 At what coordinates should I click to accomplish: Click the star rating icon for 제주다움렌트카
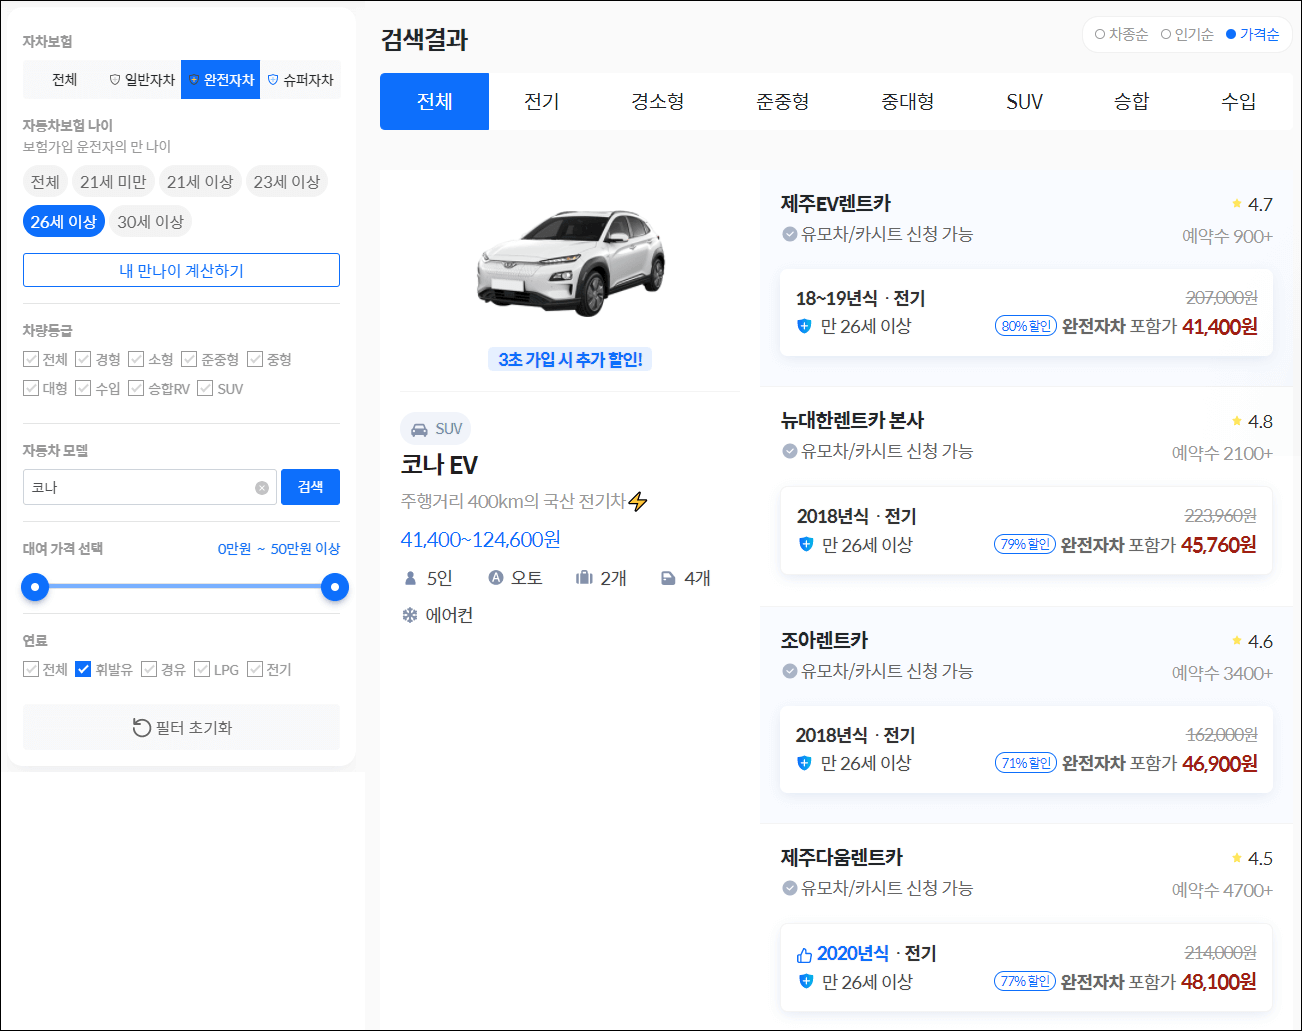(x=1237, y=858)
